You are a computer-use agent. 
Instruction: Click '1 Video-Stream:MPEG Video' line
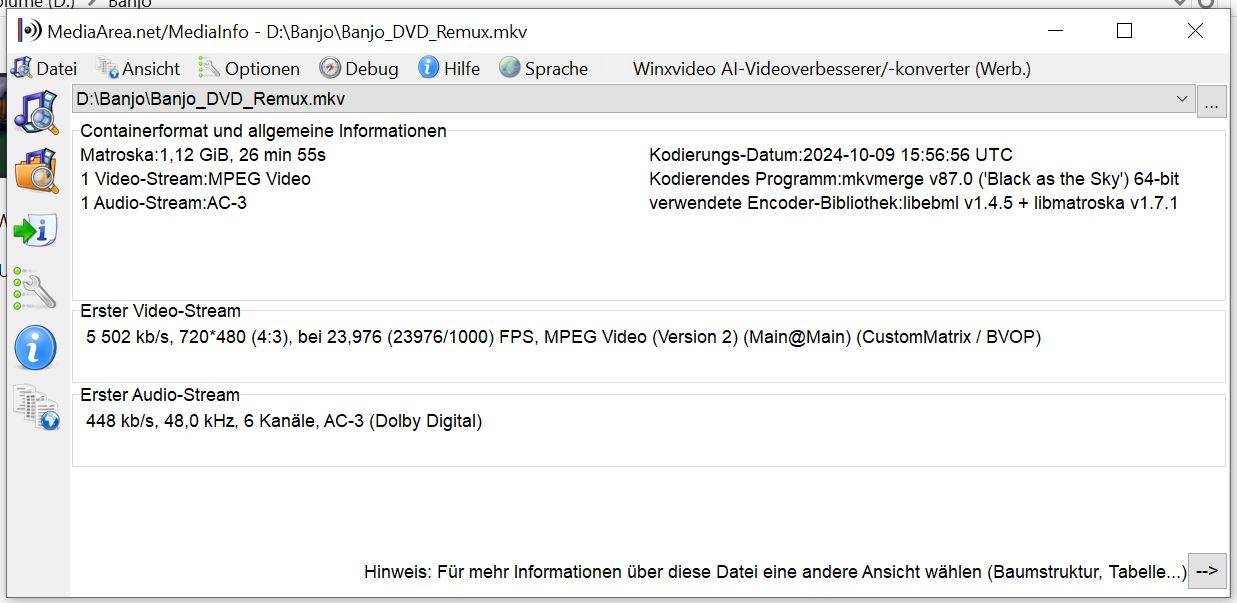[195, 179]
